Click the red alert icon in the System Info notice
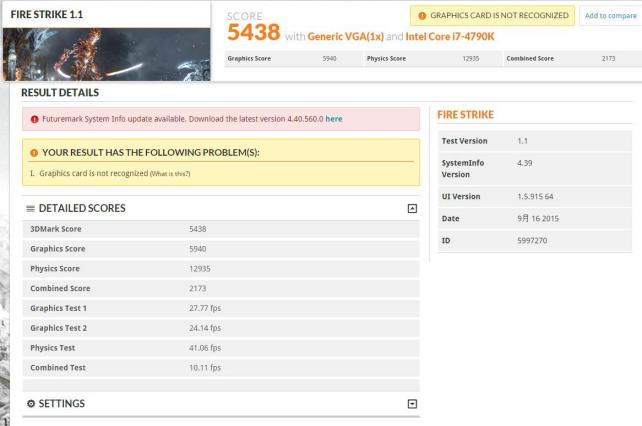The image size is (642, 426). coord(34,119)
